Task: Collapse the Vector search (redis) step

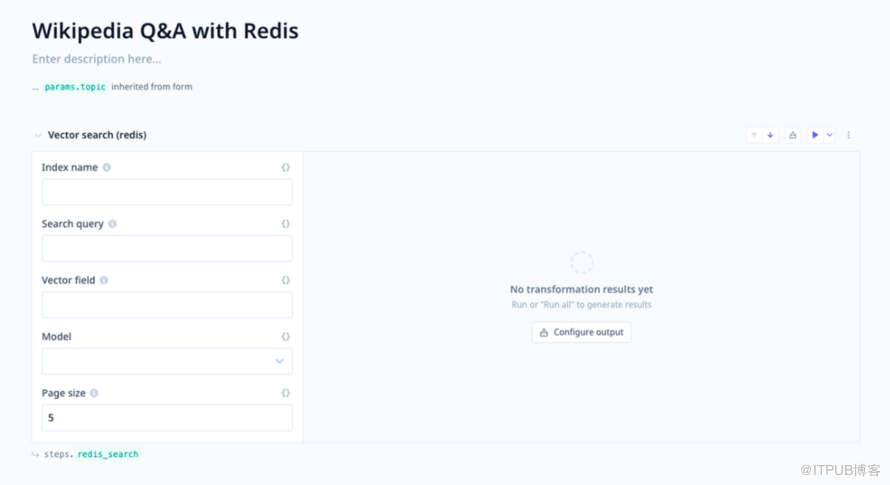Action: click(x=38, y=135)
